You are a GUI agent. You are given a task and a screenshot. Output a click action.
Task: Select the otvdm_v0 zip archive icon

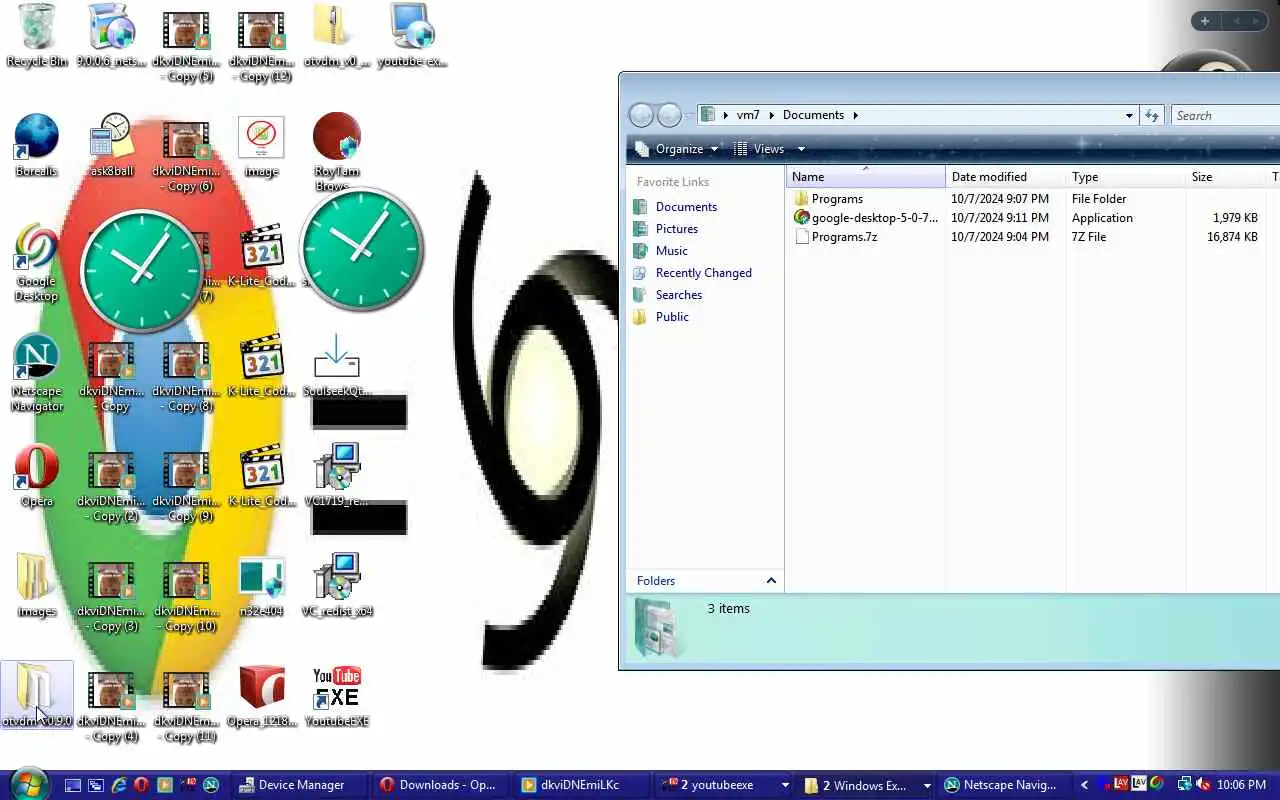(337, 35)
